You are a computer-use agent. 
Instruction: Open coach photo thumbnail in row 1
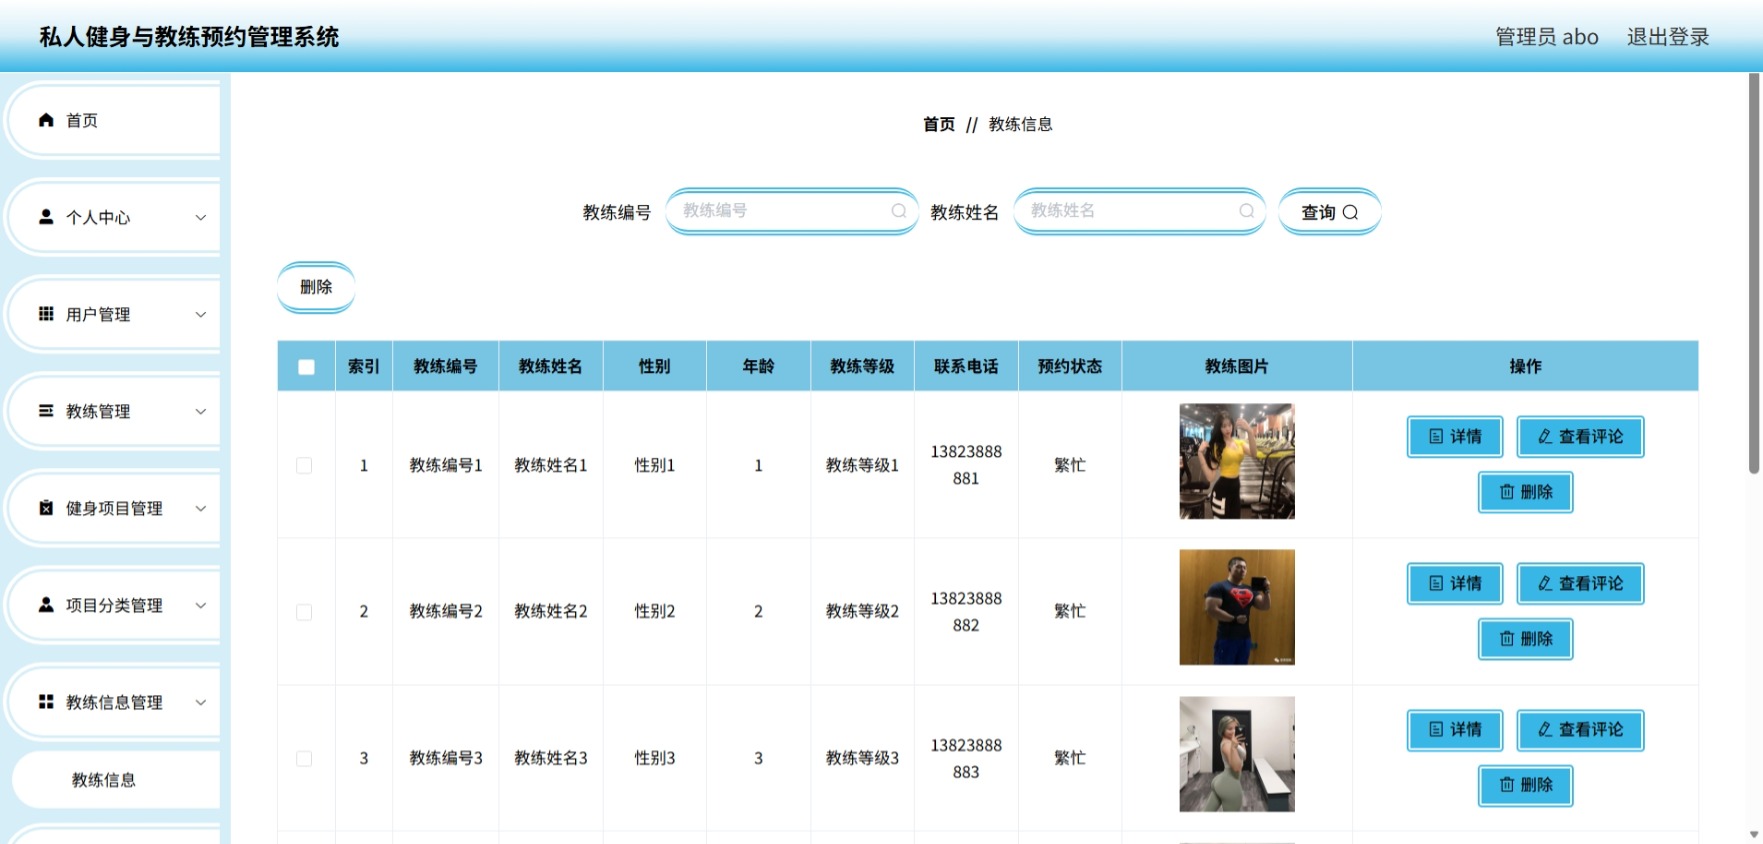click(x=1237, y=461)
